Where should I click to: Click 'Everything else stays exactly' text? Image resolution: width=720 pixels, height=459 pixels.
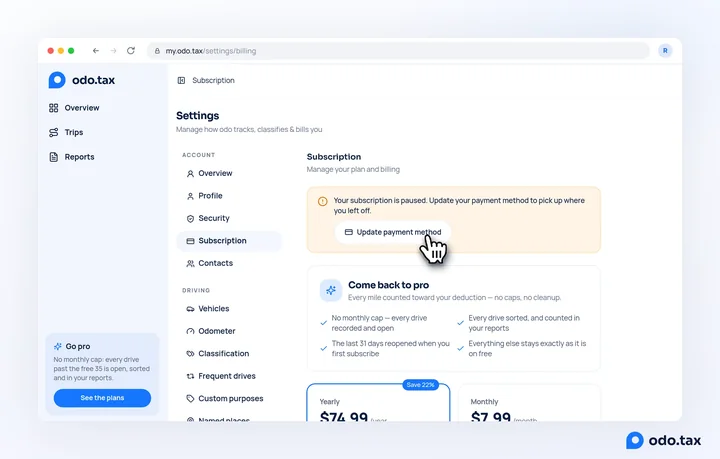pyautogui.click(x=527, y=349)
